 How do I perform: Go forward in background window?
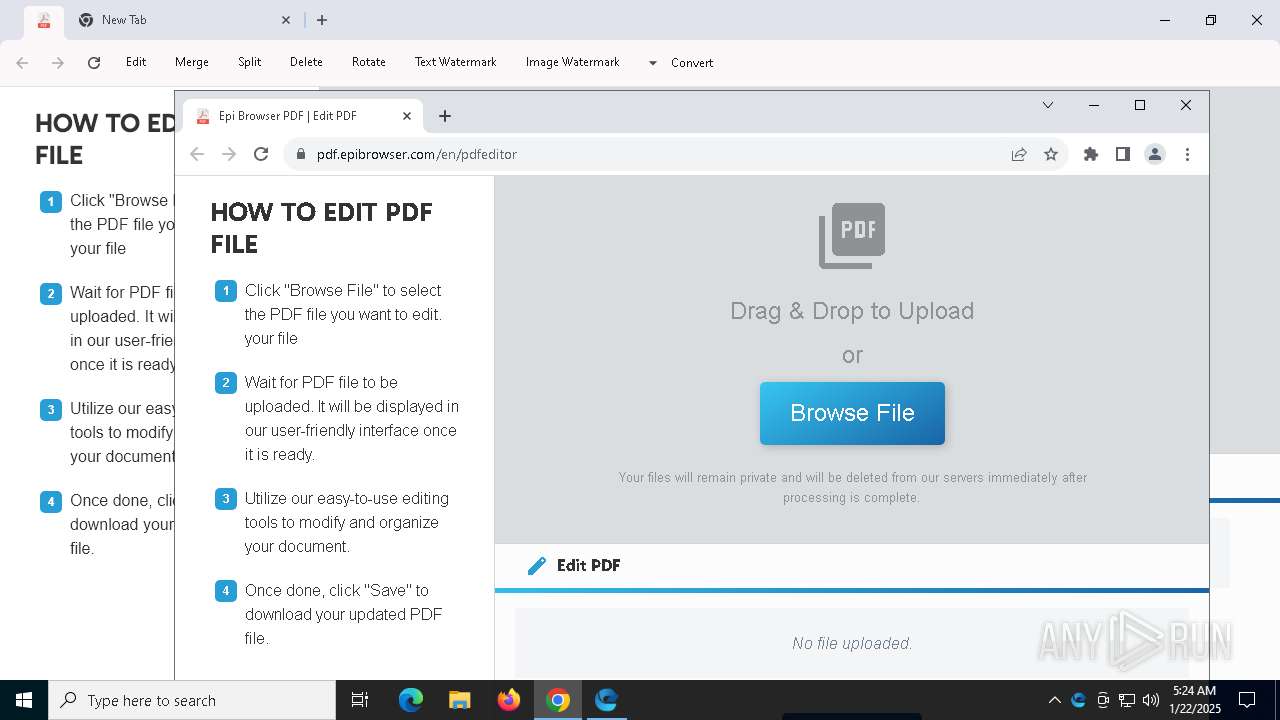58,62
